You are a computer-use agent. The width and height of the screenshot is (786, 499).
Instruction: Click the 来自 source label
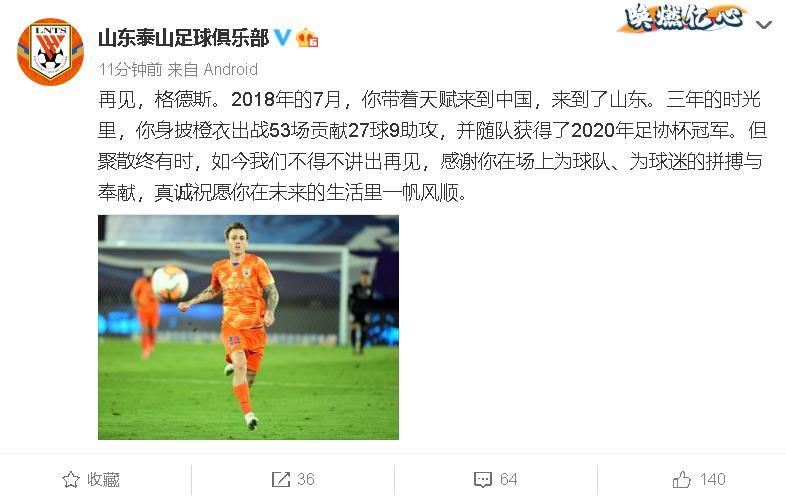(183, 69)
